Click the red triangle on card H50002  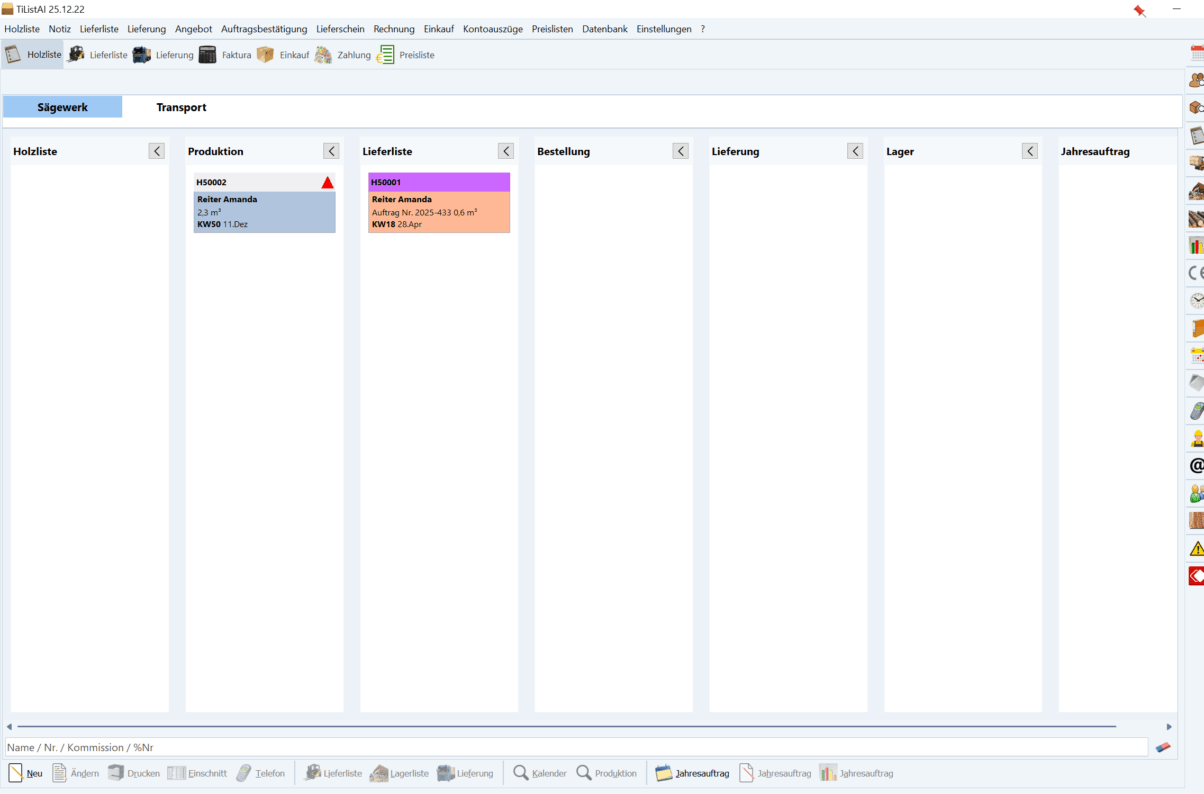pos(327,183)
